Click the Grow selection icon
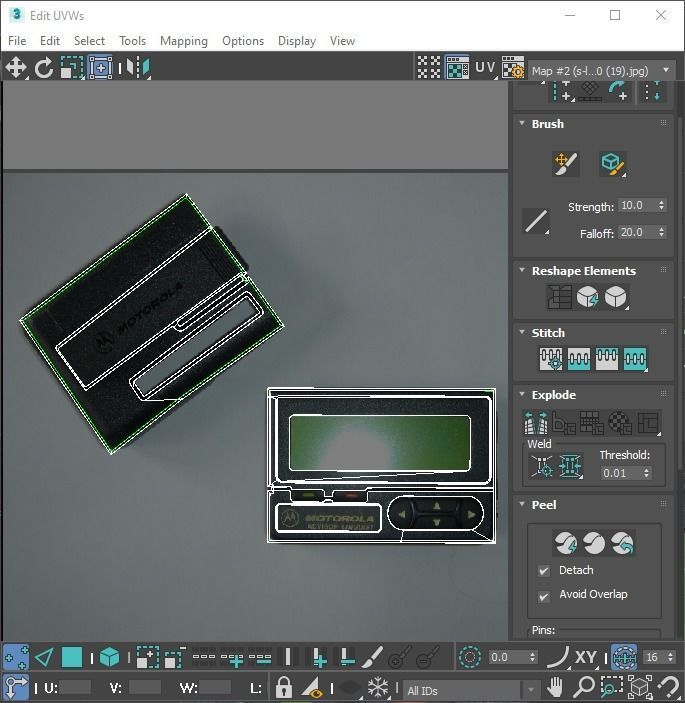This screenshot has height=703, width=685. [x=148, y=657]
